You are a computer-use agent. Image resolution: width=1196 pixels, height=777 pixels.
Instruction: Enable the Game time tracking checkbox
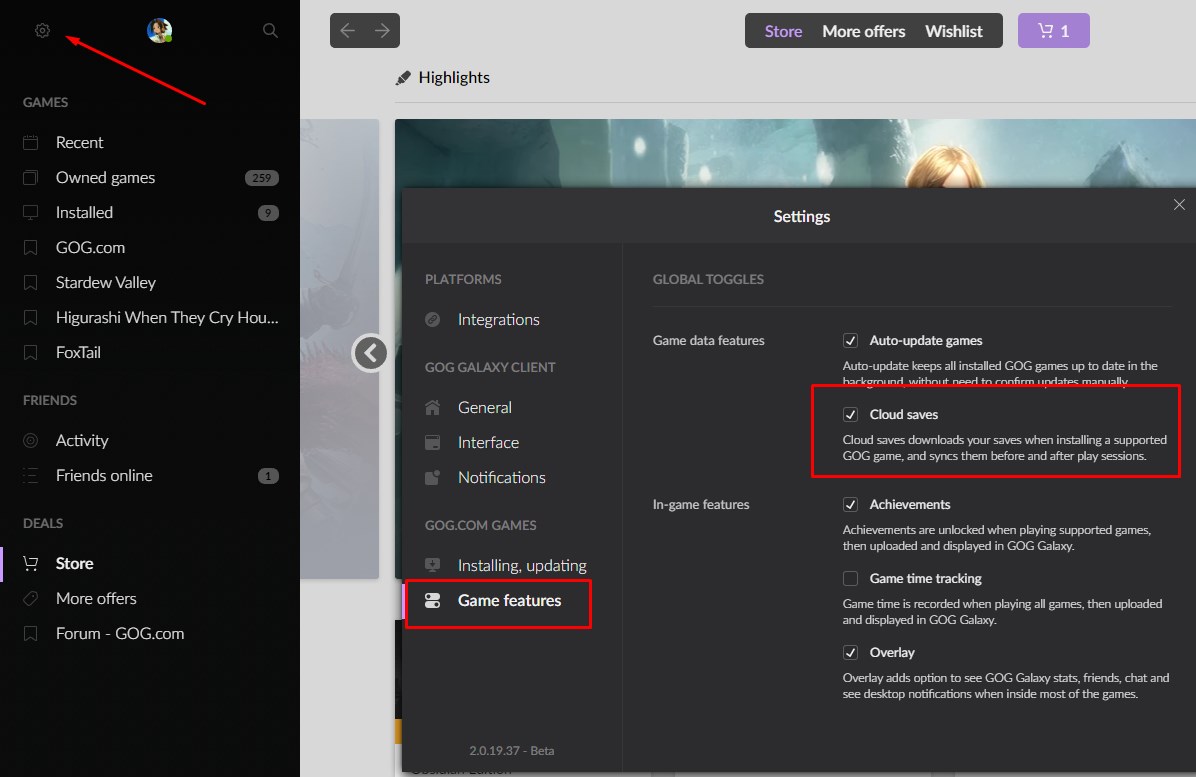point(850,578)
